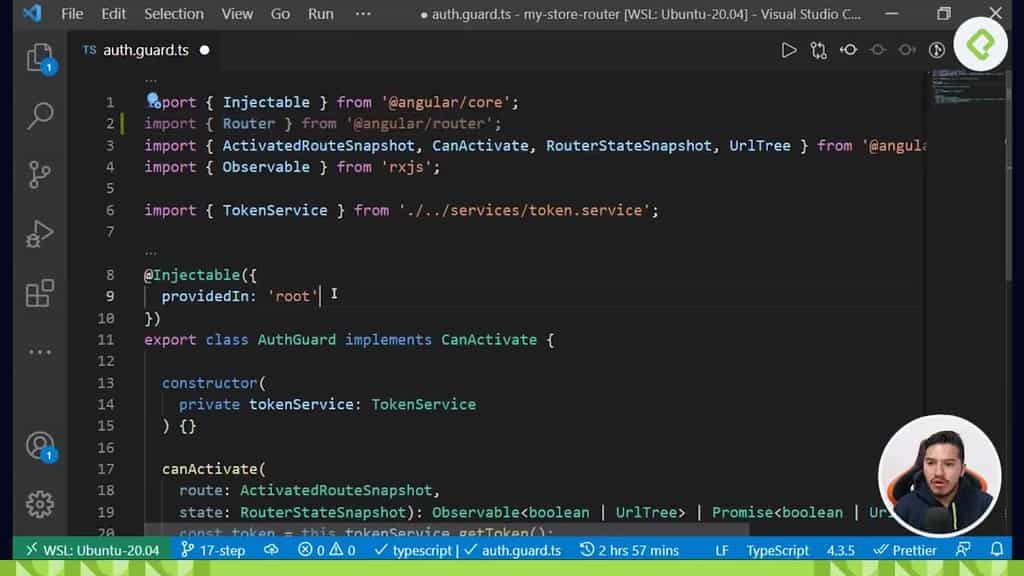
Task: Open the Source Control view
Action: coord(40,174)
